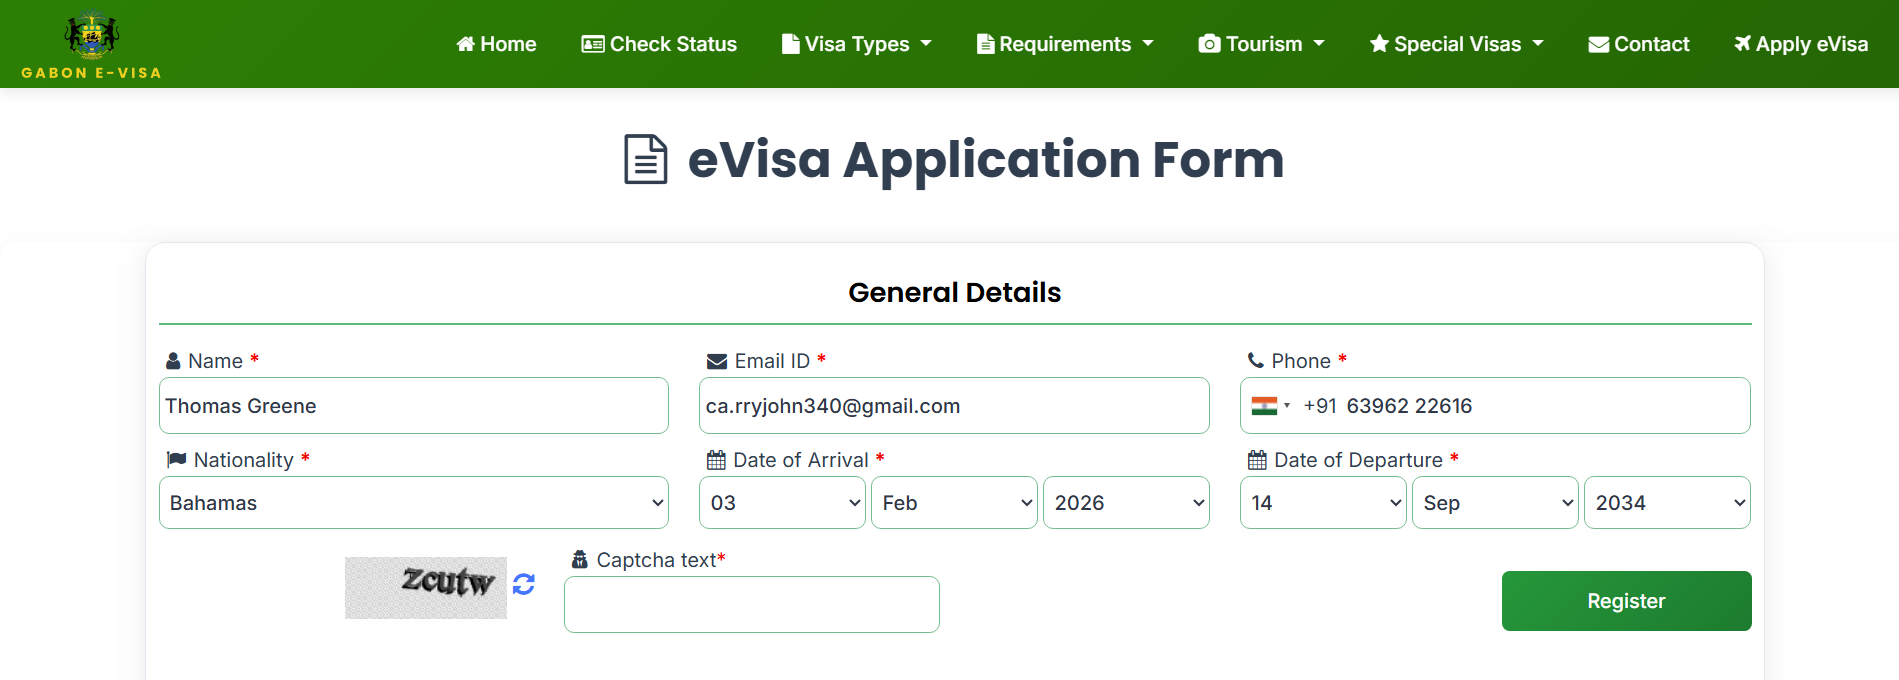Click the Tourism camera icon
The height and width of the screenshot is (680, 1899).
[x=1209, y=44]
